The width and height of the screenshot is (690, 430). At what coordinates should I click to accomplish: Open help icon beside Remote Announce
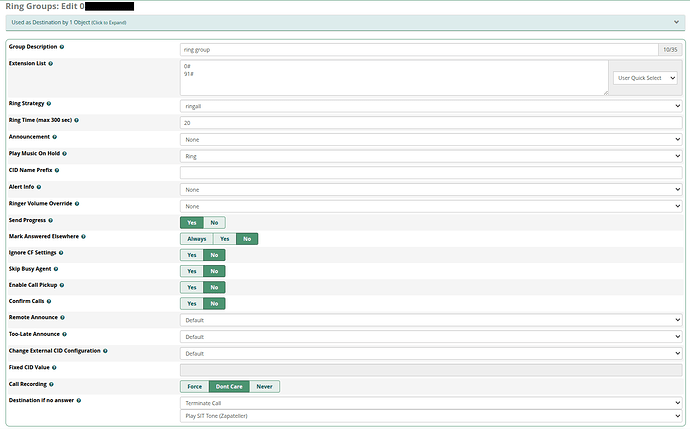pyautogui.click(x=62, y=317)
